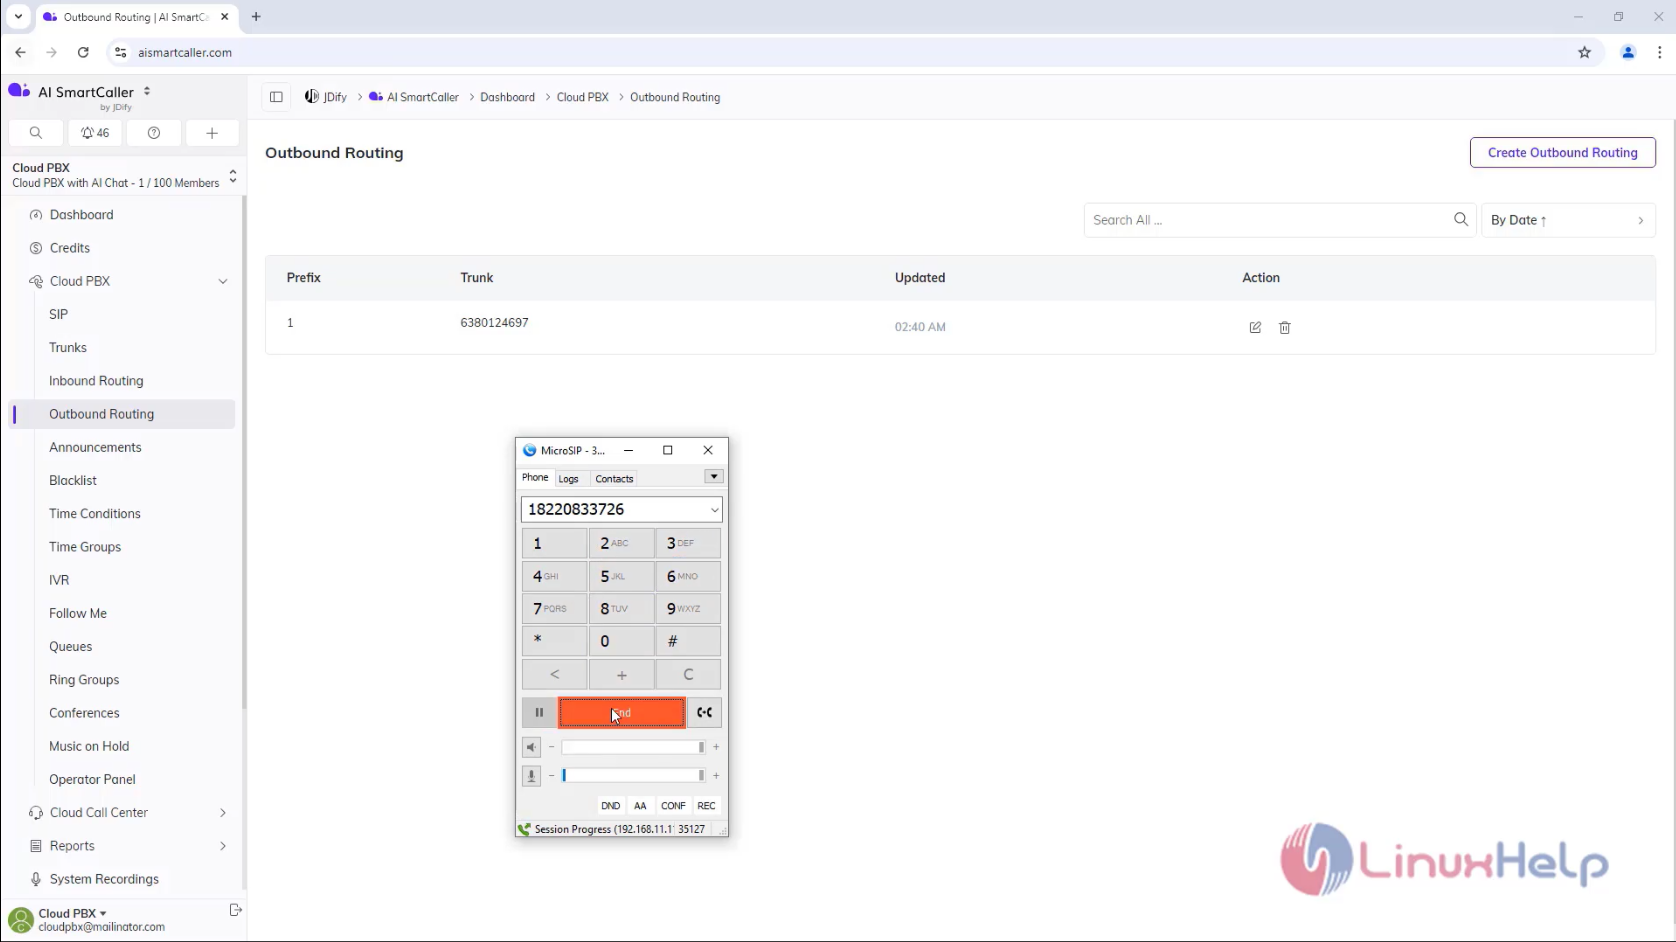Mute the MicroSIP speaker icon

pyautogui.click(x=531, y=747)
